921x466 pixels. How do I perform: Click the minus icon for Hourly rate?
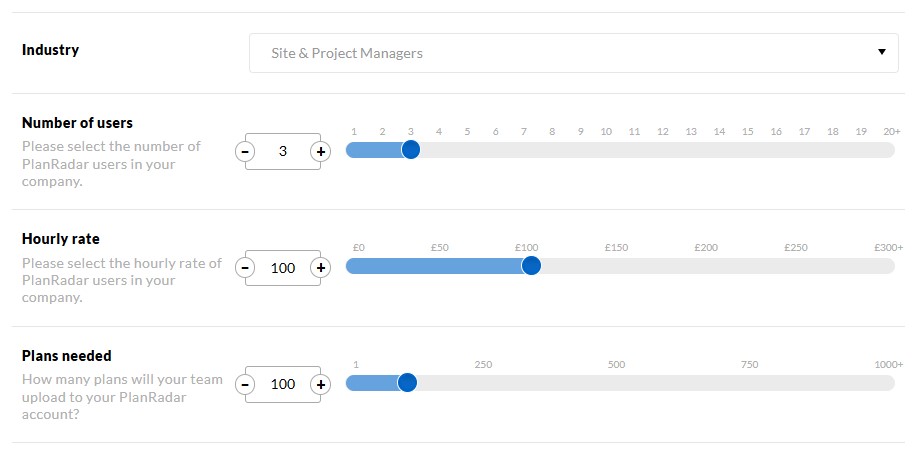[x=245, y=268]
